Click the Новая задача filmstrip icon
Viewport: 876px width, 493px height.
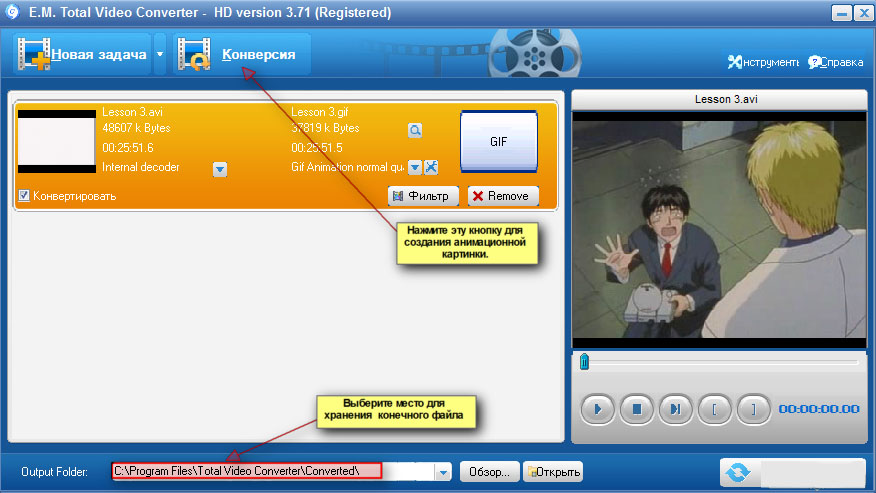34,54
